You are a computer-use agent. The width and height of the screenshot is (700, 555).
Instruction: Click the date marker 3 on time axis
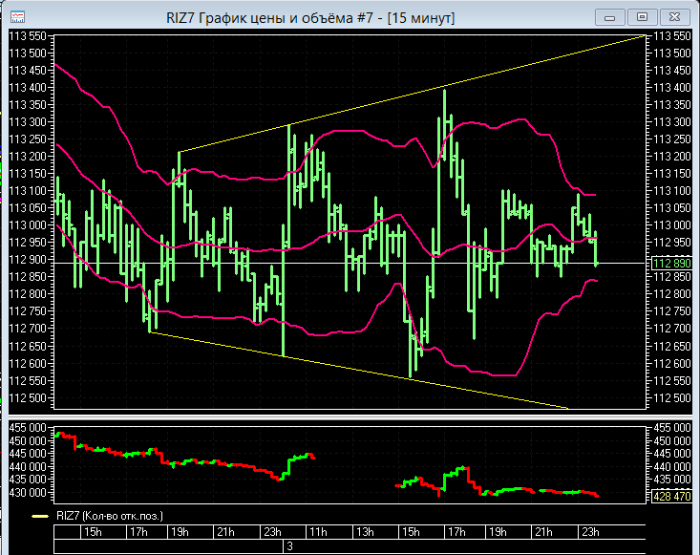pyautogui.click(x=290, y=546)
